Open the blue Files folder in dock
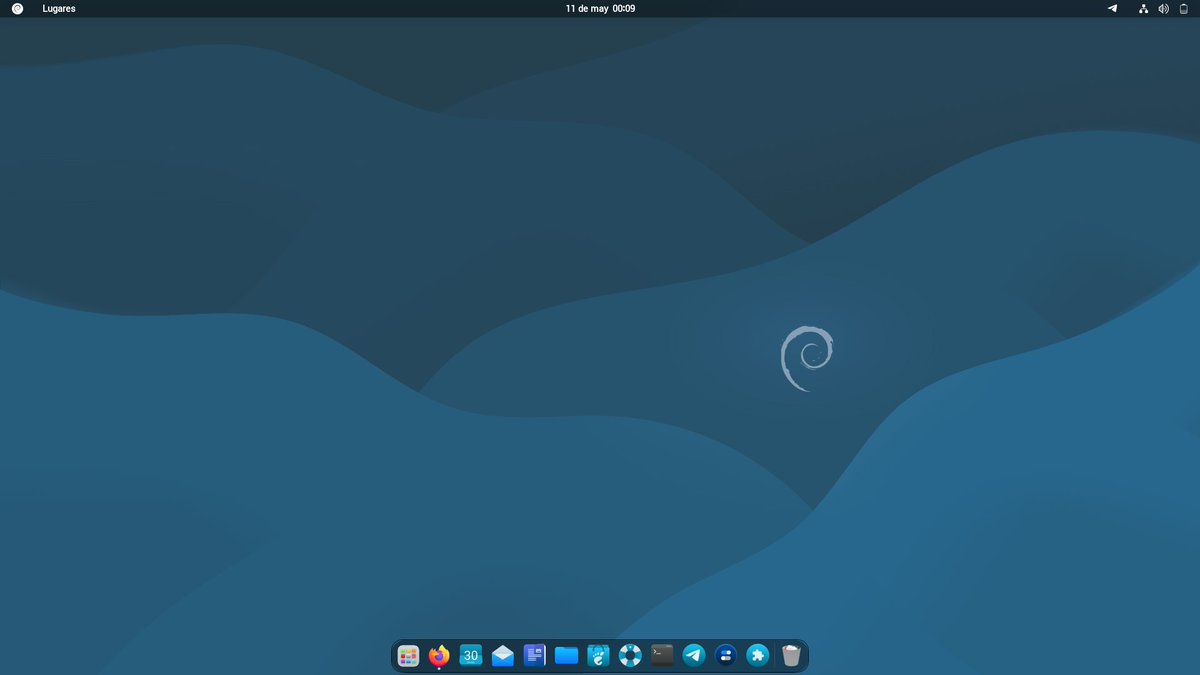The image size is (1200, 675). pos(566,656)
